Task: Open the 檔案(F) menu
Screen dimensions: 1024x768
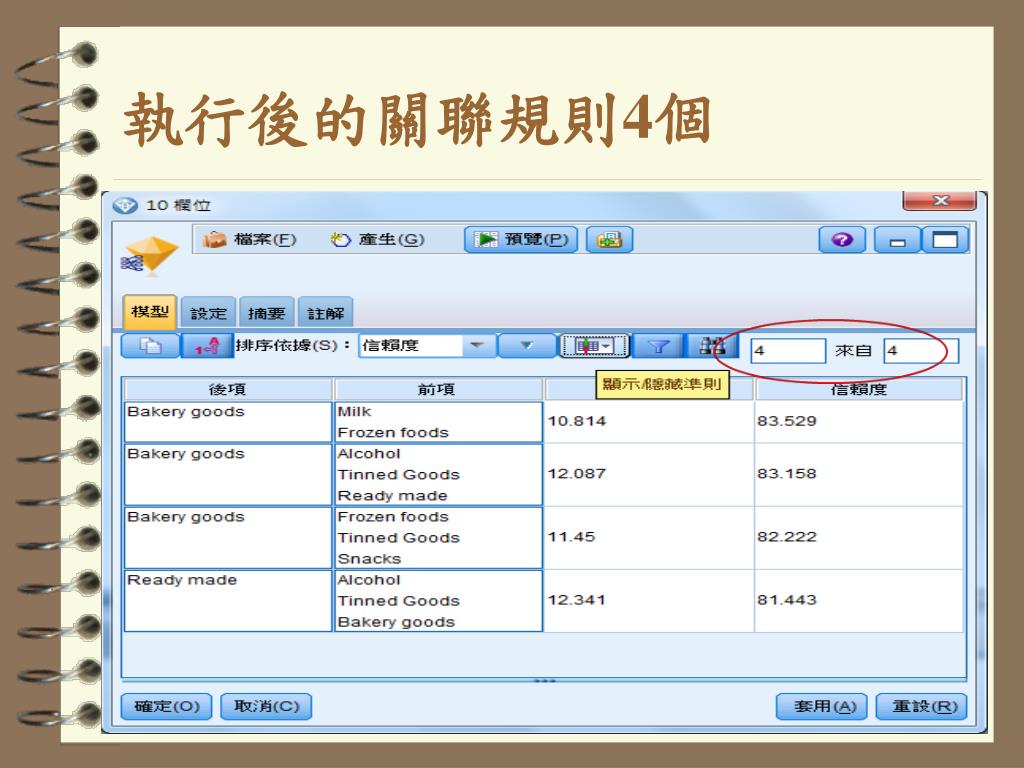Action: 249,240
